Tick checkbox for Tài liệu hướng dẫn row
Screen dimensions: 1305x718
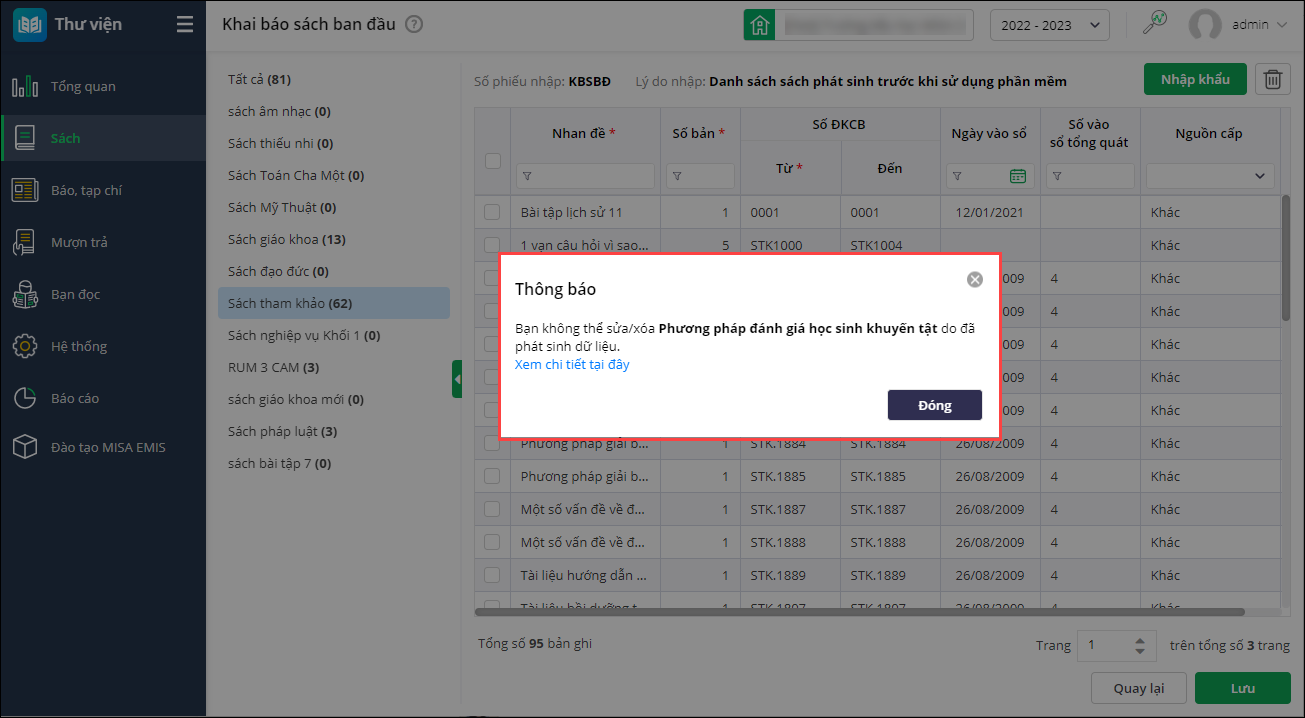(492, 575)
